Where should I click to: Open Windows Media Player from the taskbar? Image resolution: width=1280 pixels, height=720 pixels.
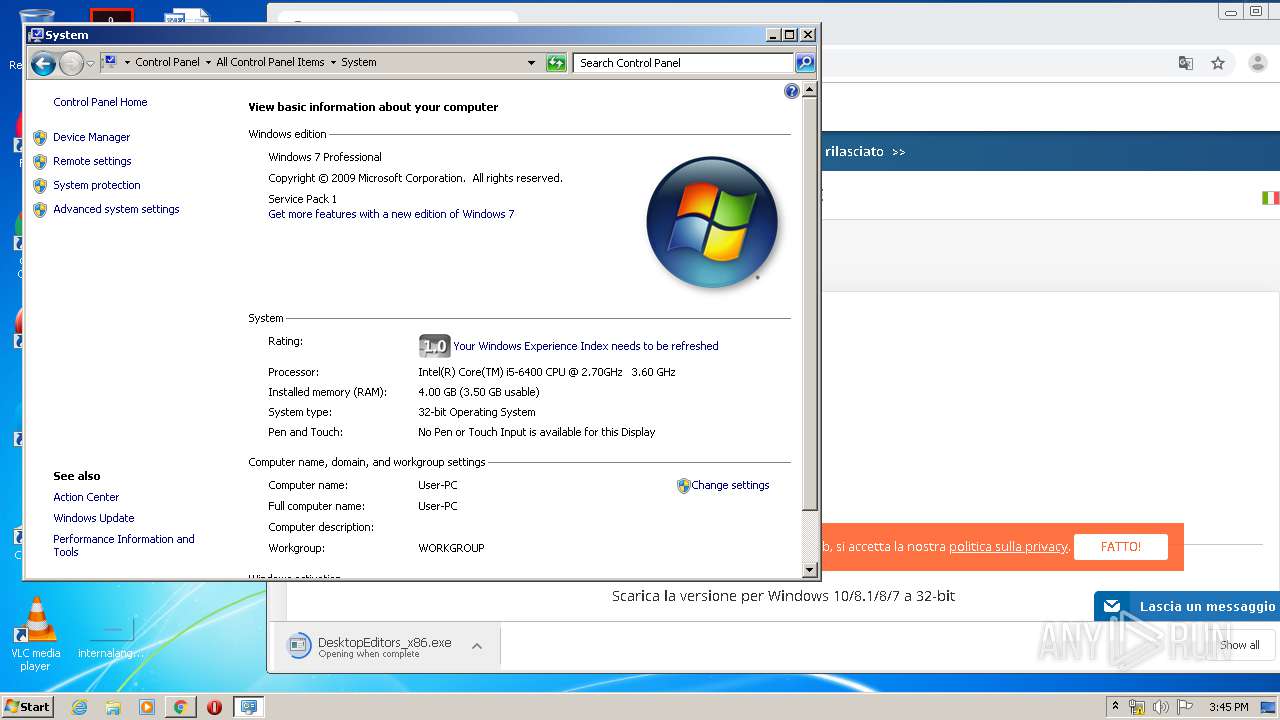click(x=147, y=707)
